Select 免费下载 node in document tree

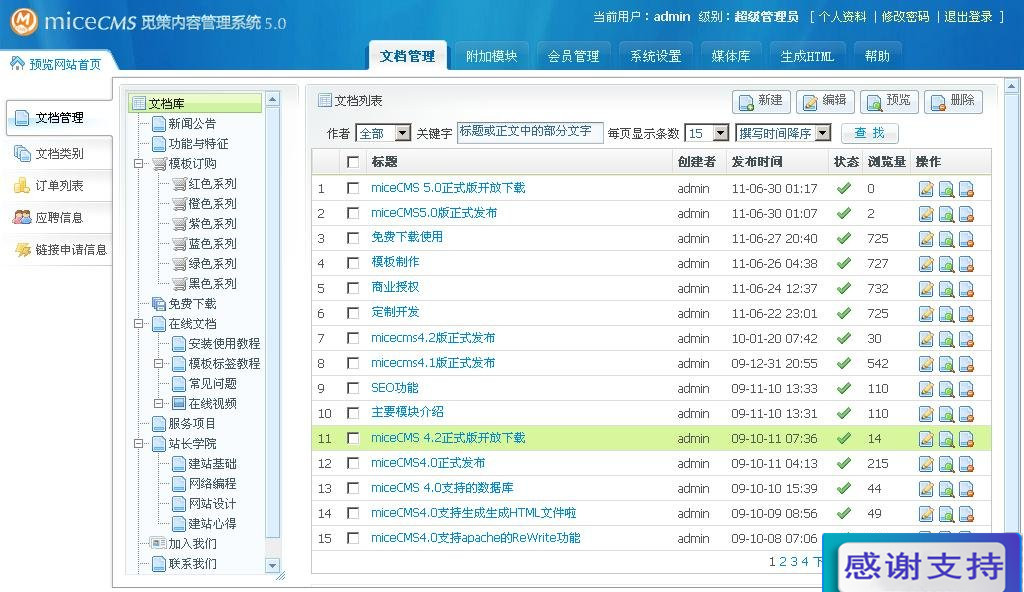pyautogui.click(x=184, y=304)
